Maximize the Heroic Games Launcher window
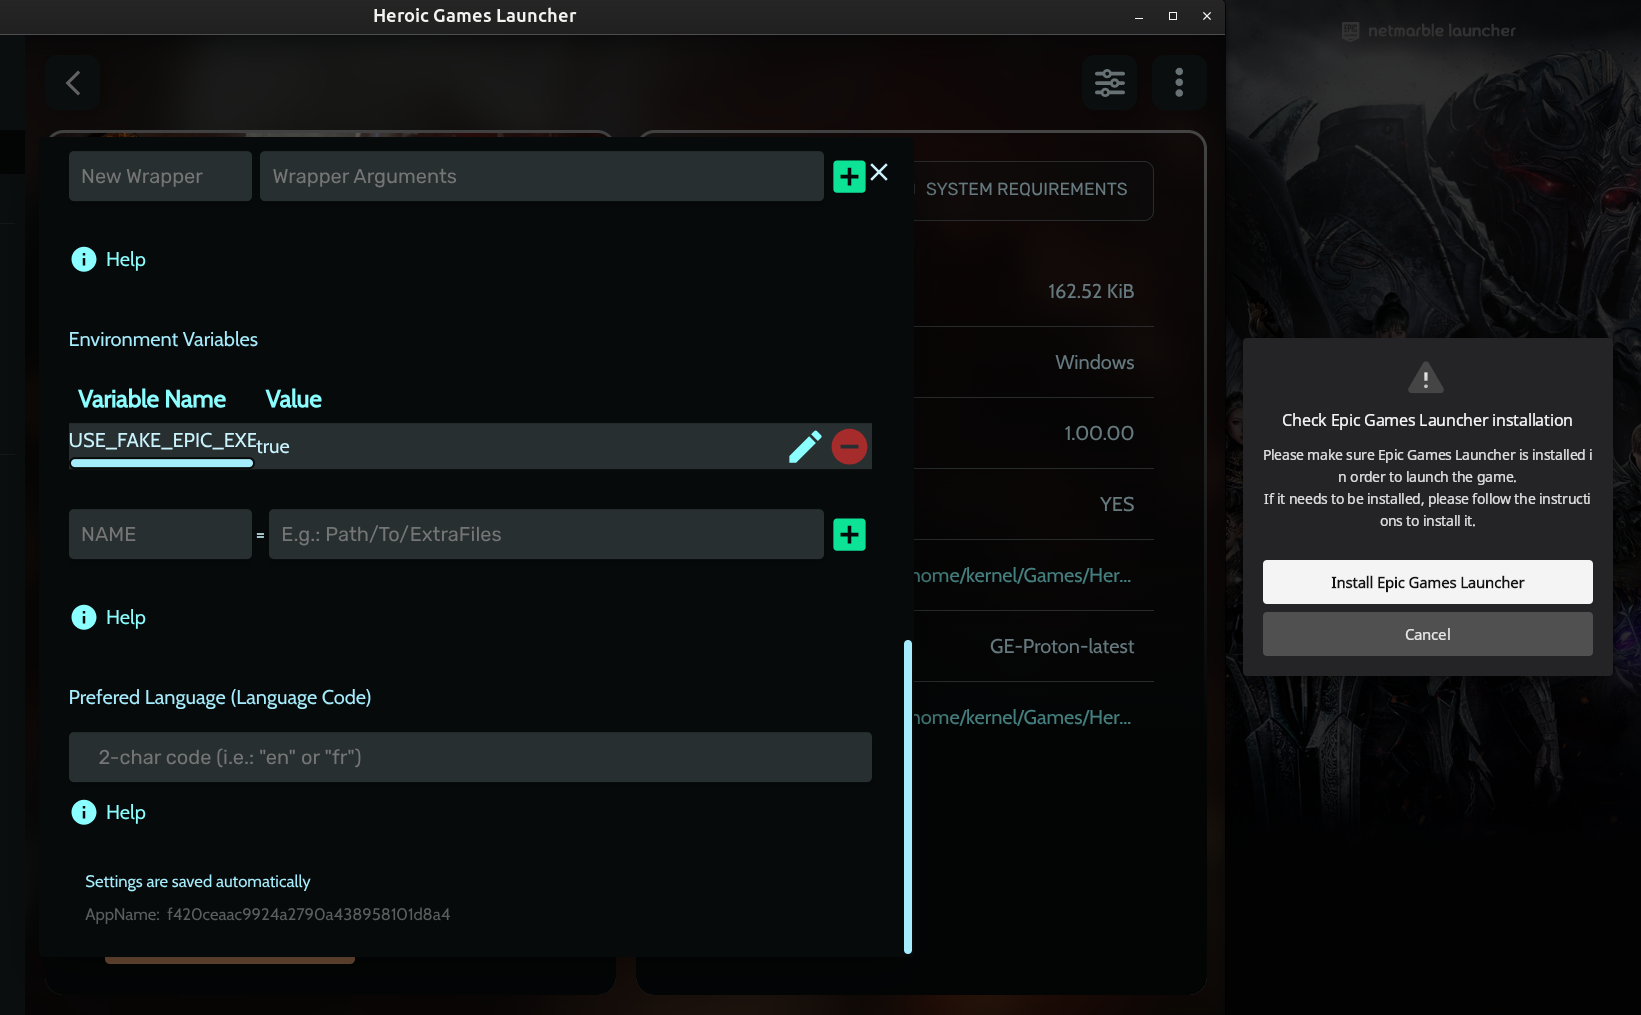Viewport: 1641px width, 1015px height. [1173, 17]
